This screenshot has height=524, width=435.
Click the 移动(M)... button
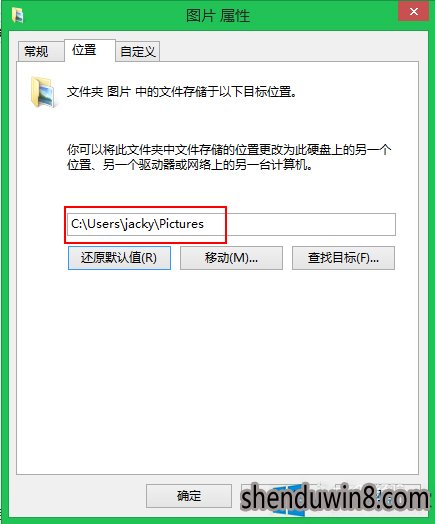tap(231, 258)
